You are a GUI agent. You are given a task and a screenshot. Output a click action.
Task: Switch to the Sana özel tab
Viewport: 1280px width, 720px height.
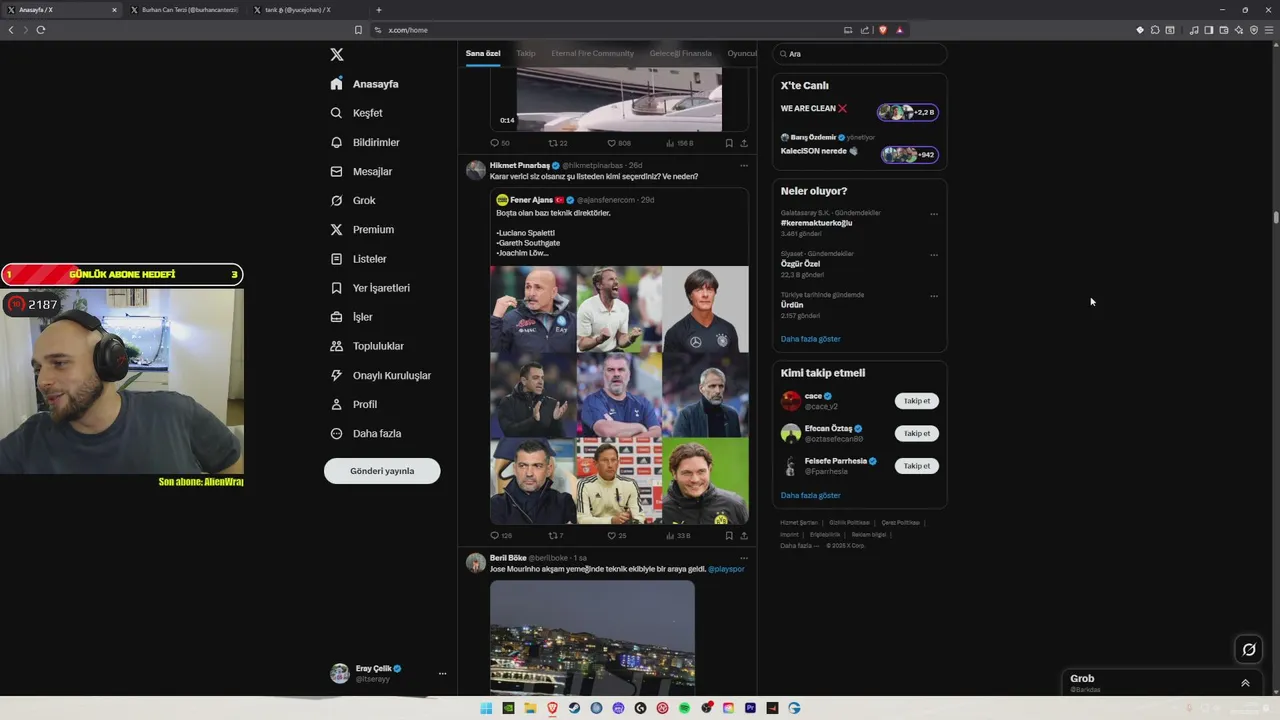pyautogui.click(x=483, y=53)
